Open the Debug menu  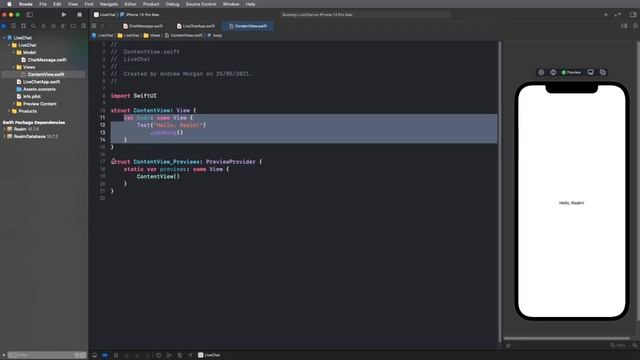[x=172, y=4]
